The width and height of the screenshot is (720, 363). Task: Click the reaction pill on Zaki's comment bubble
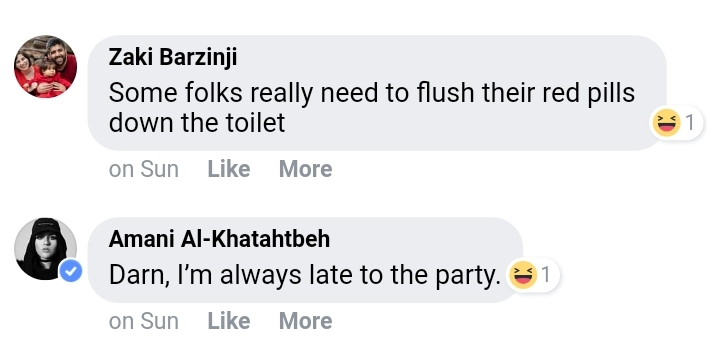pos(676,123)
